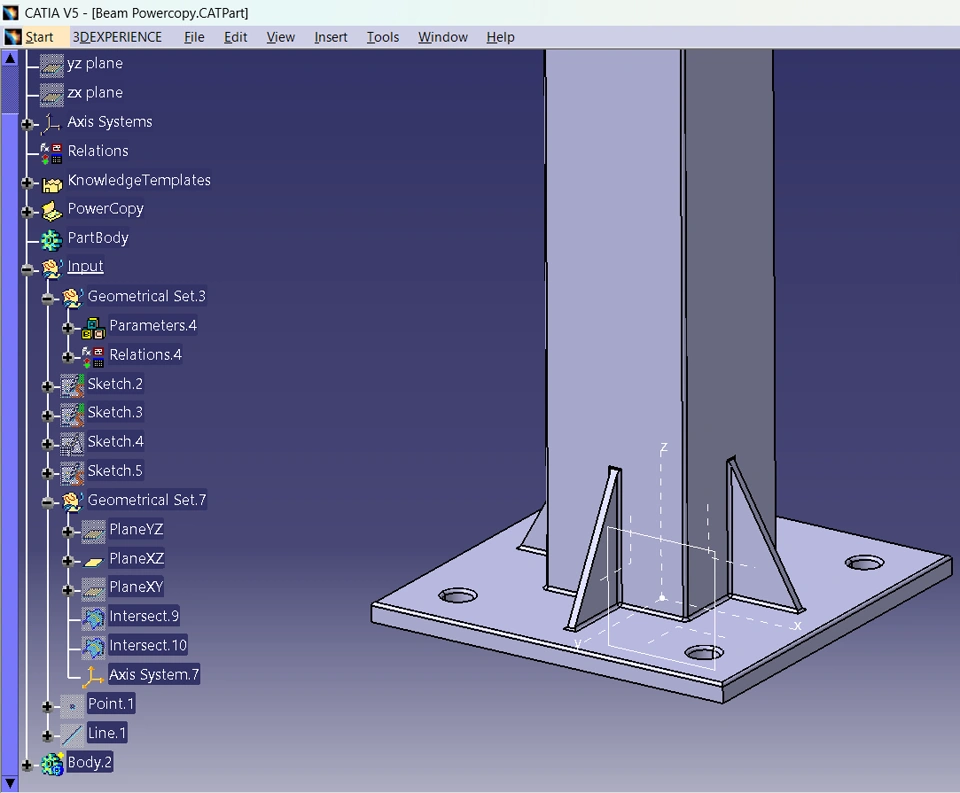Select Line.1 in the specification tree

coord(107,733)
